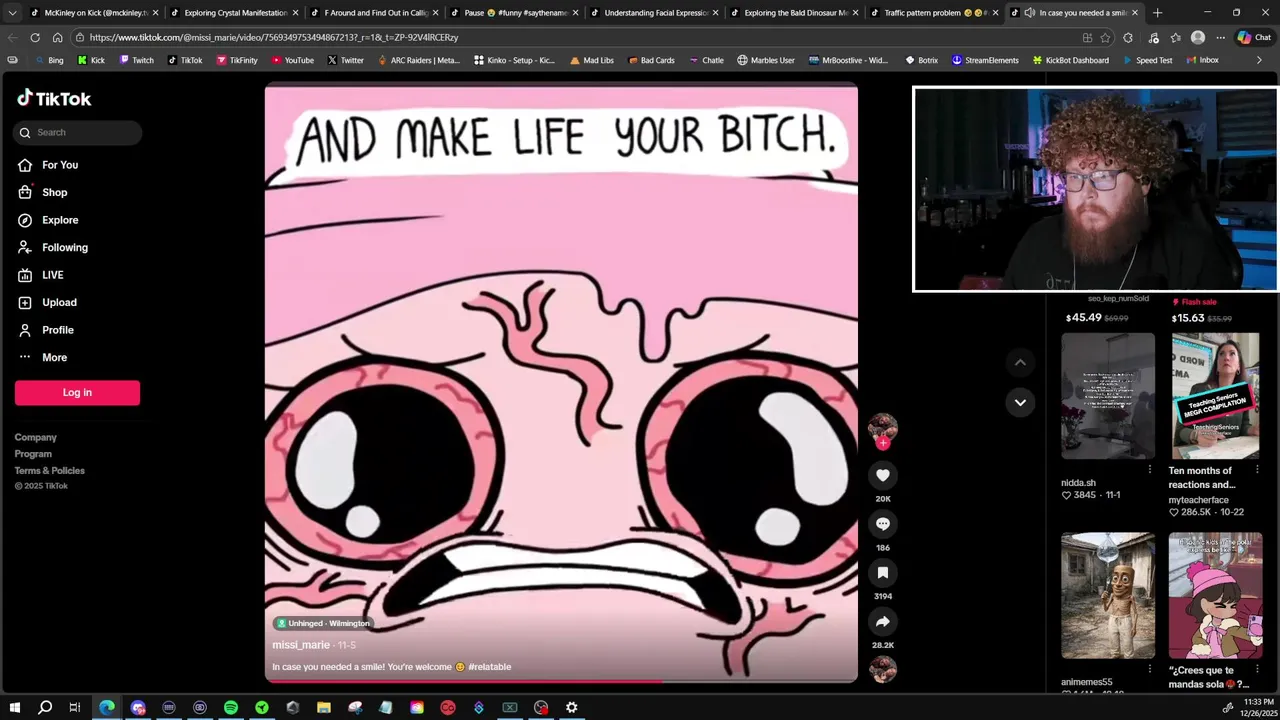
Task: Follow the creator via the red plus badge
Action: pyautogui.click(x=882, y=443)
